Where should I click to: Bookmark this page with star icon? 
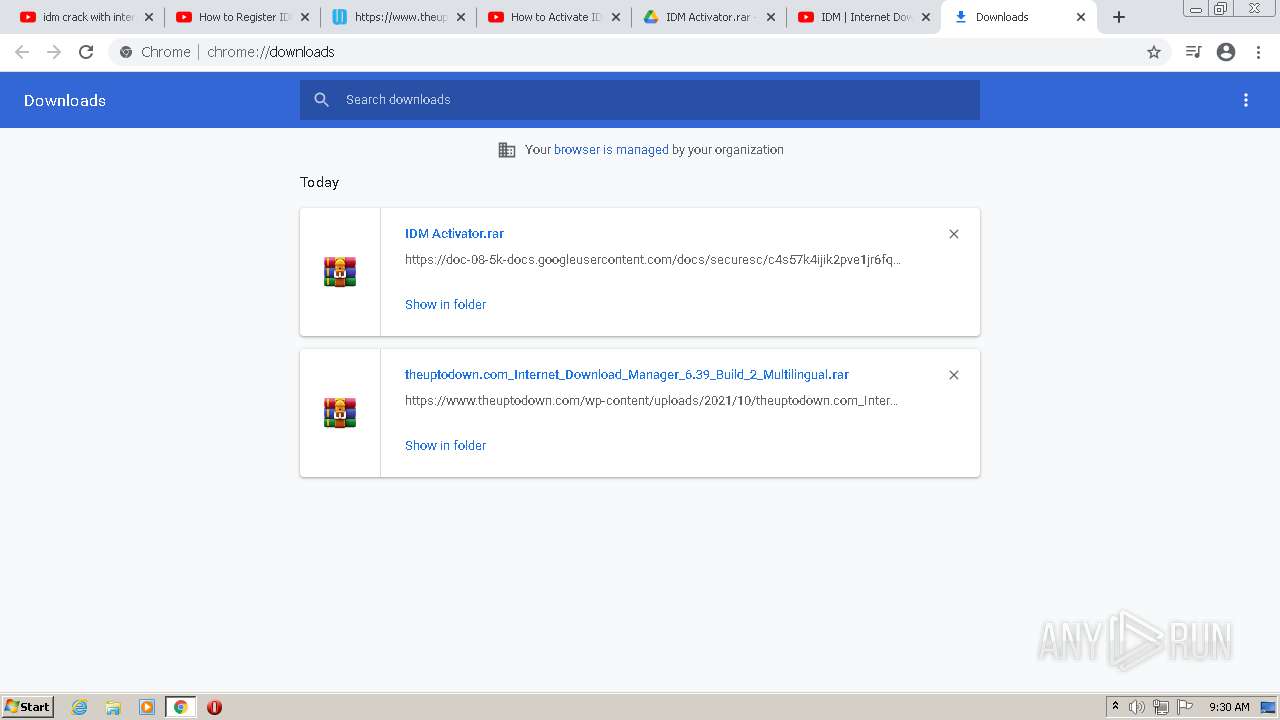tap(1154, 52)
